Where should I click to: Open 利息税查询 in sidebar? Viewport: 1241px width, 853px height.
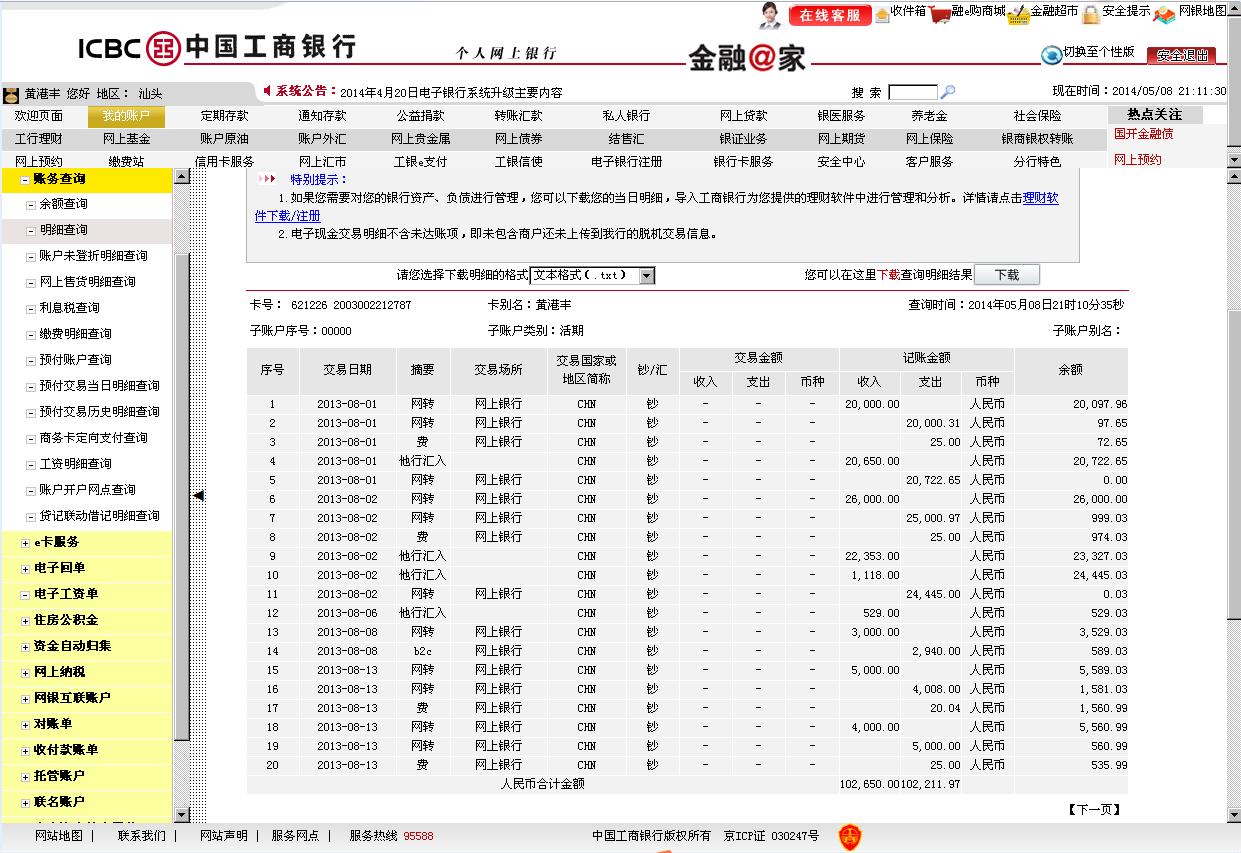pyautogui.click(x=69, y=308)
